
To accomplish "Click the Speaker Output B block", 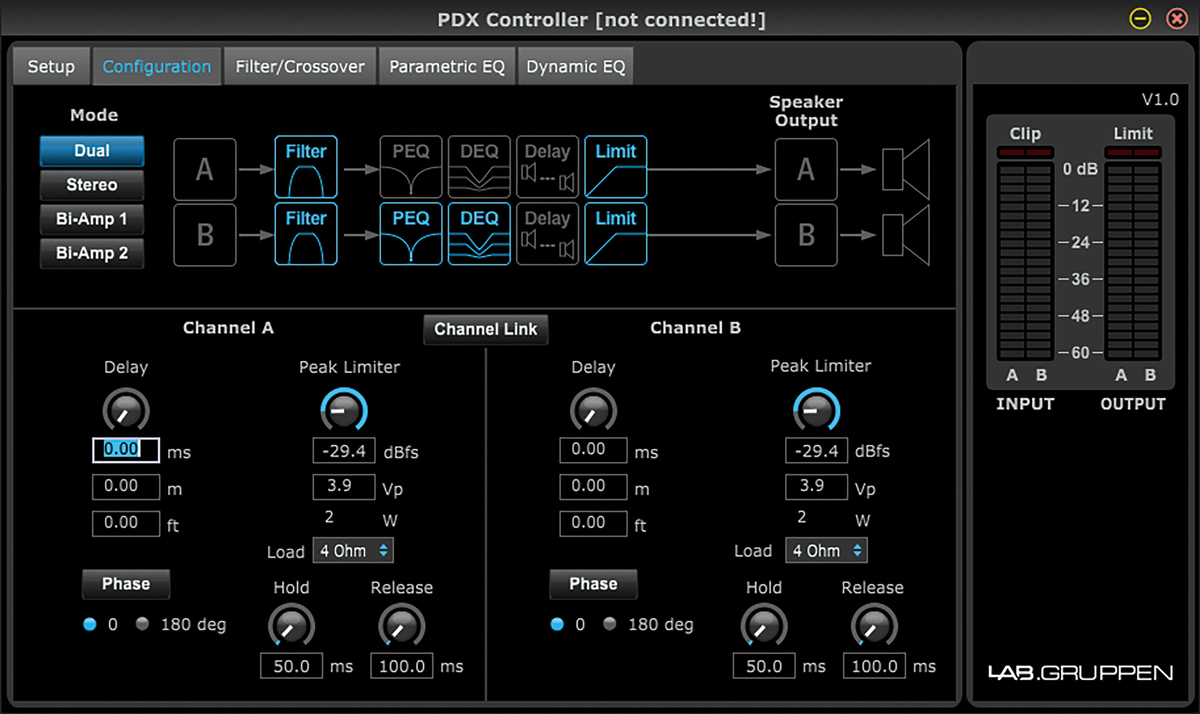I will click(x=806, y=235).
